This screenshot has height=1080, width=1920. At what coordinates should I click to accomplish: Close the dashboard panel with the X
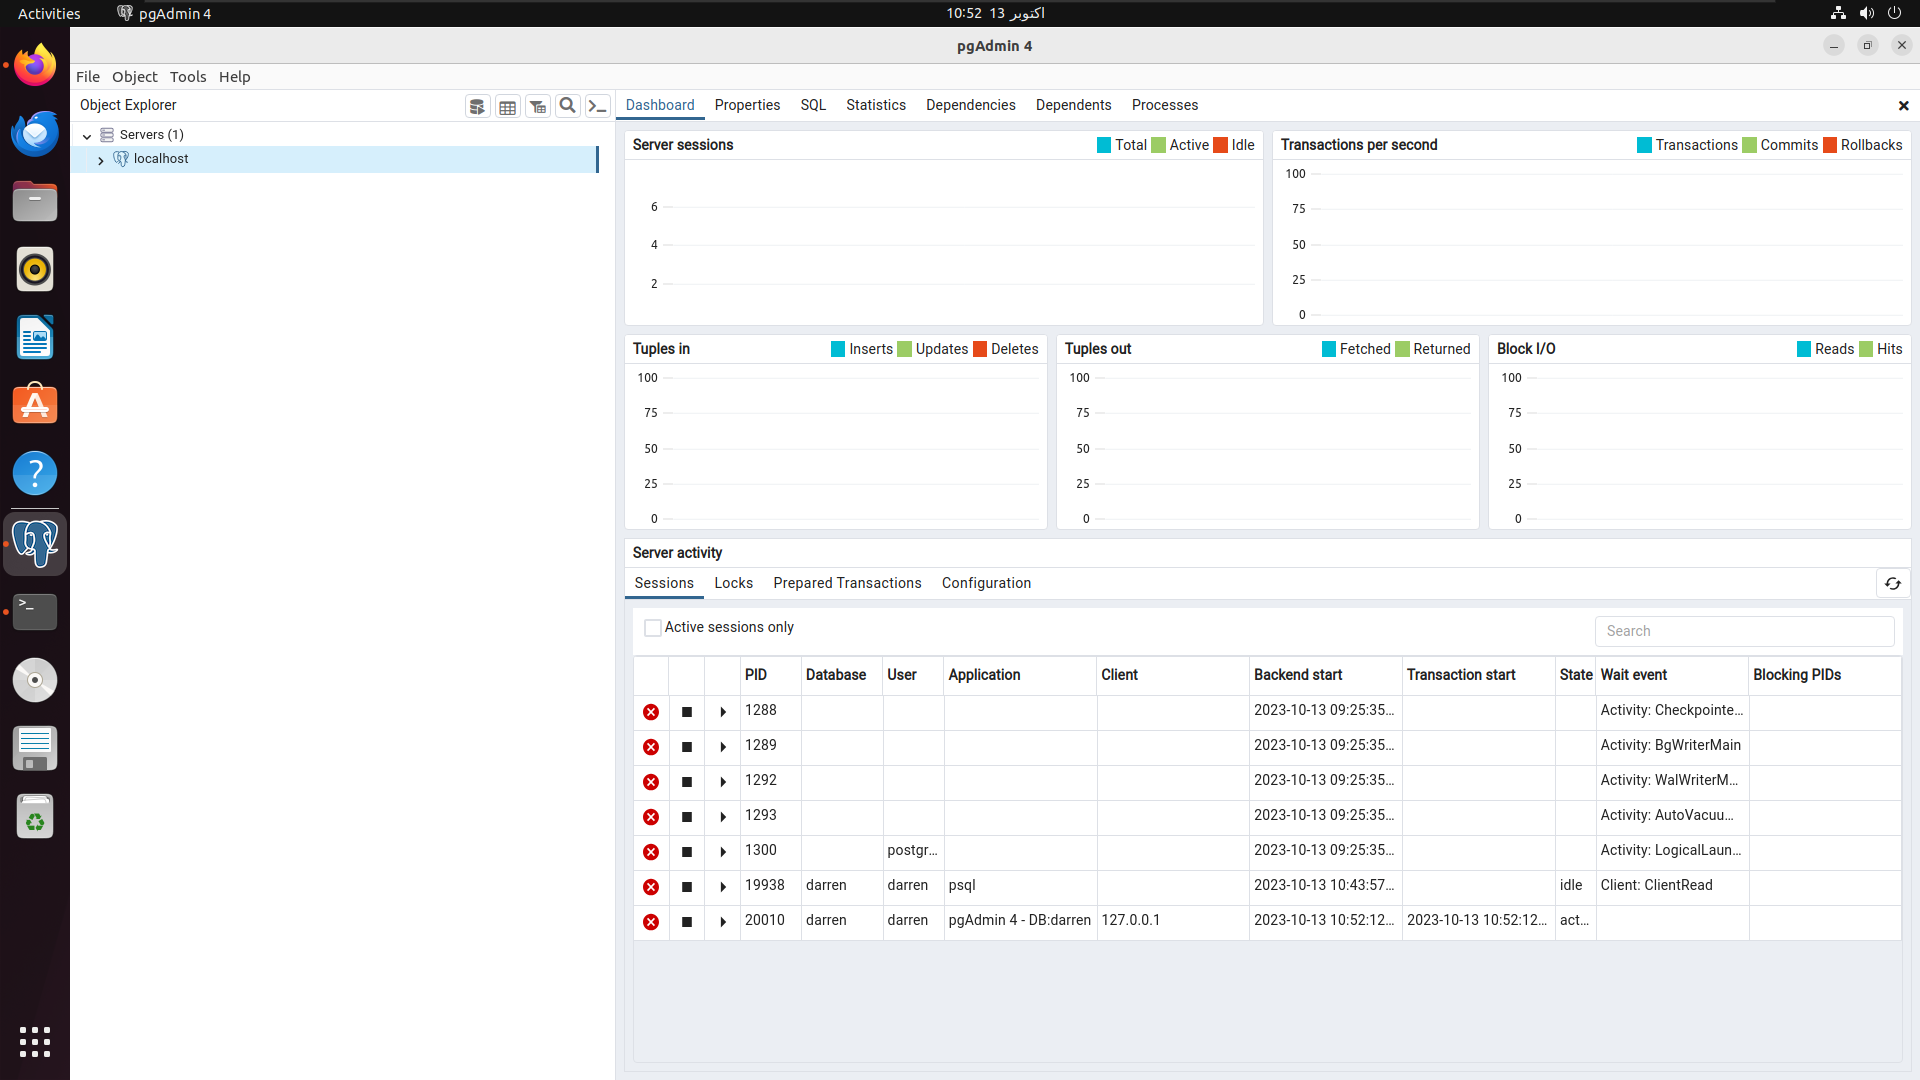pyautogui.click(x=1903, y=106)
